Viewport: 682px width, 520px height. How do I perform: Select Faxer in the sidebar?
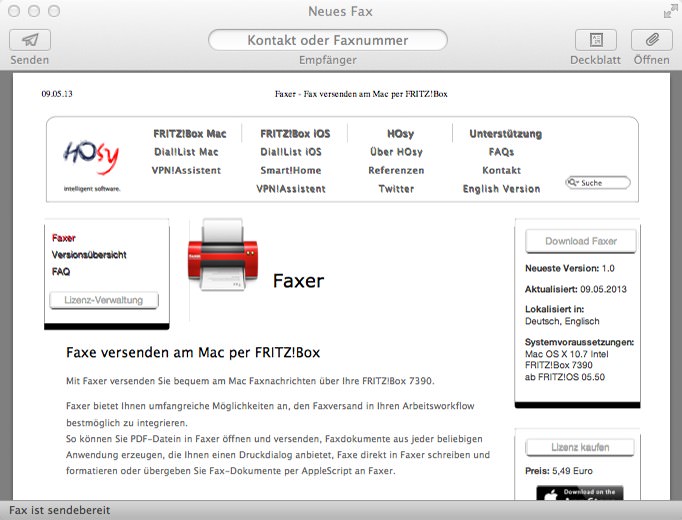(64, 238)
